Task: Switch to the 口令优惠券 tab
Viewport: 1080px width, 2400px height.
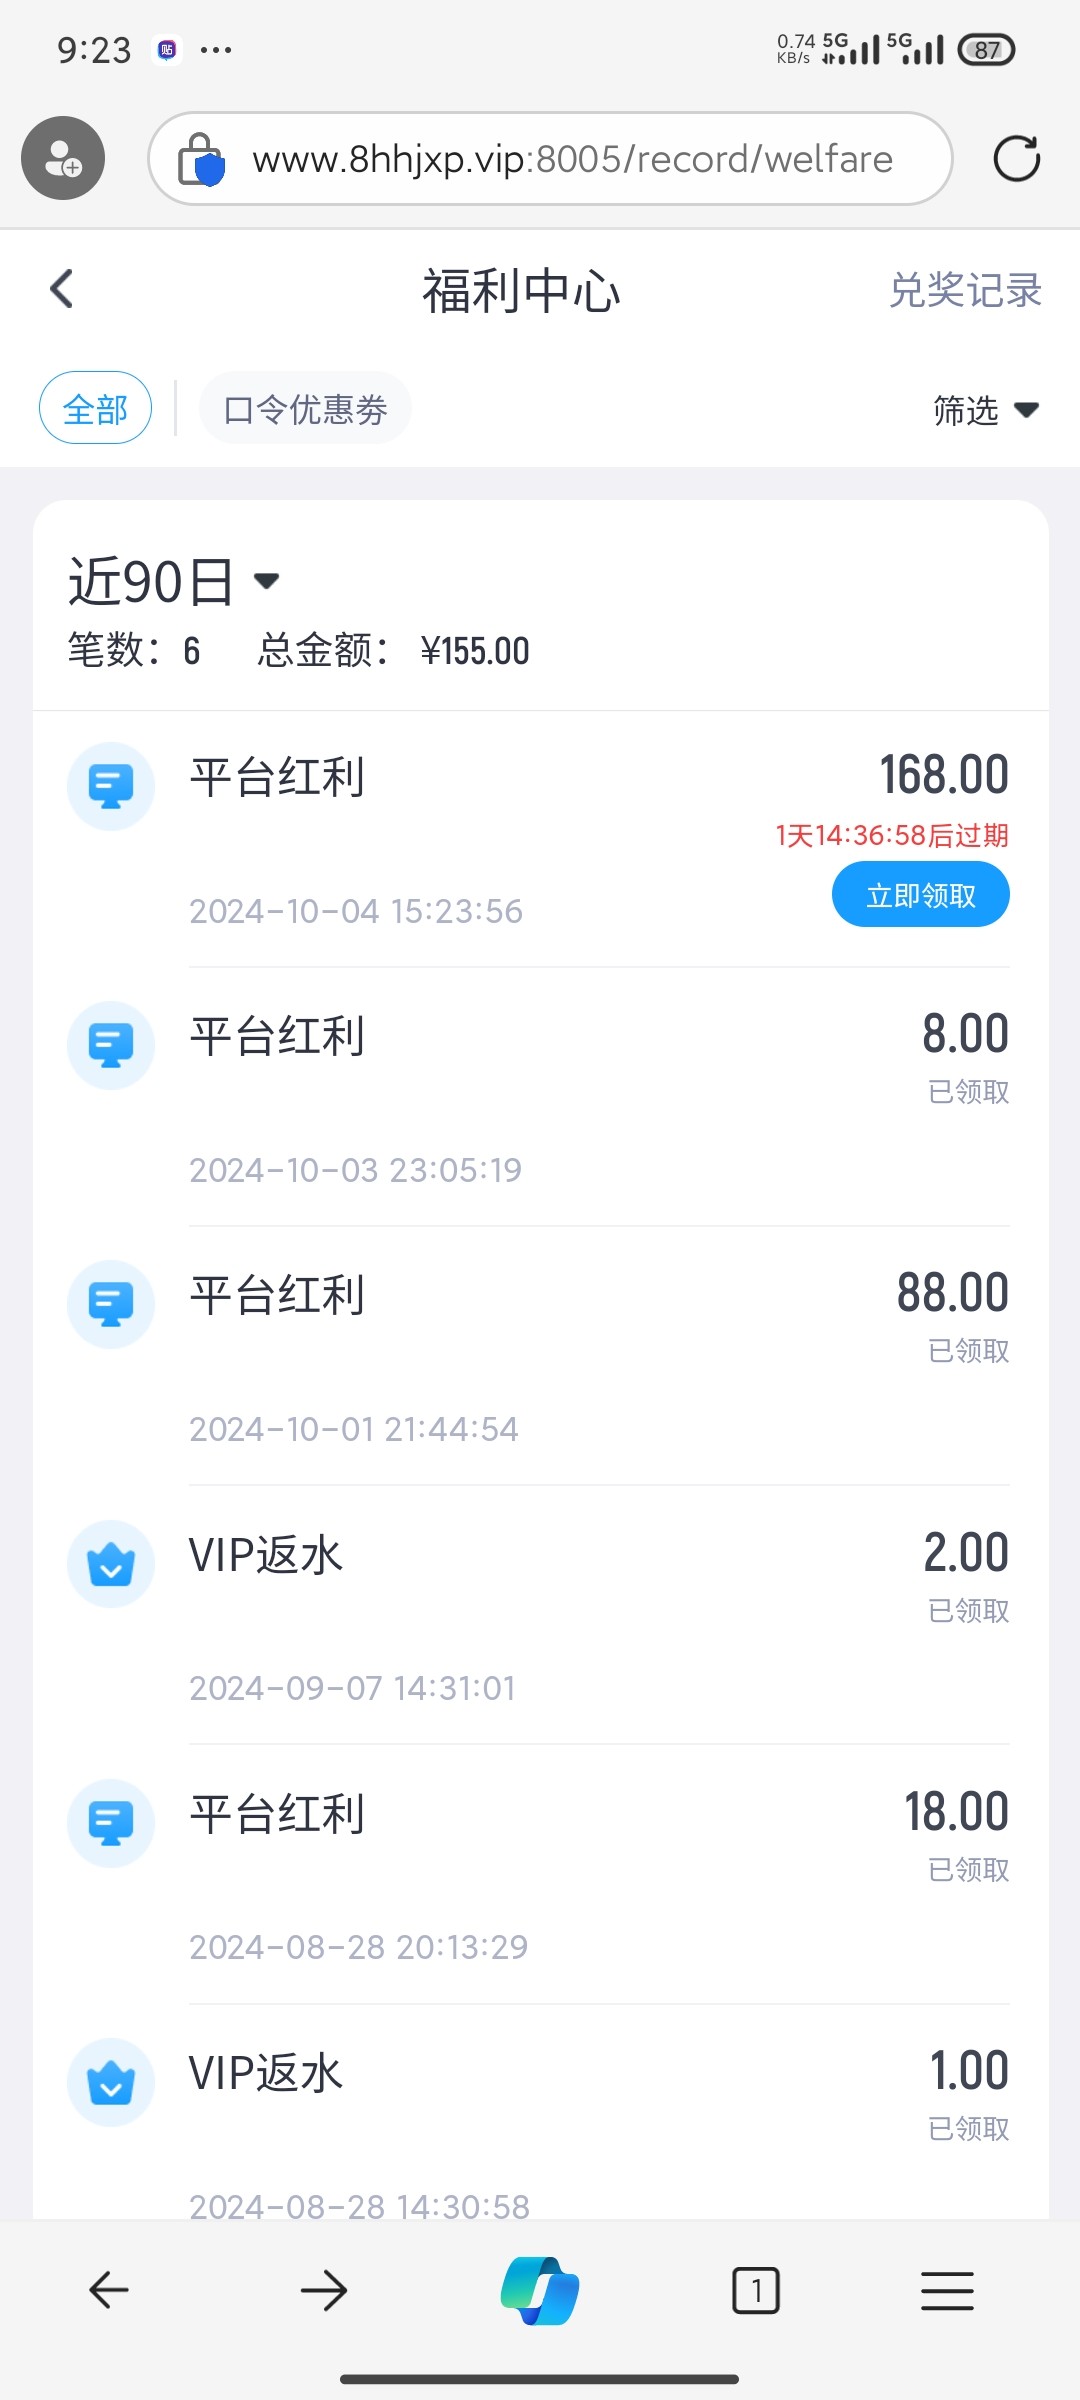Action: pos(305,408)
